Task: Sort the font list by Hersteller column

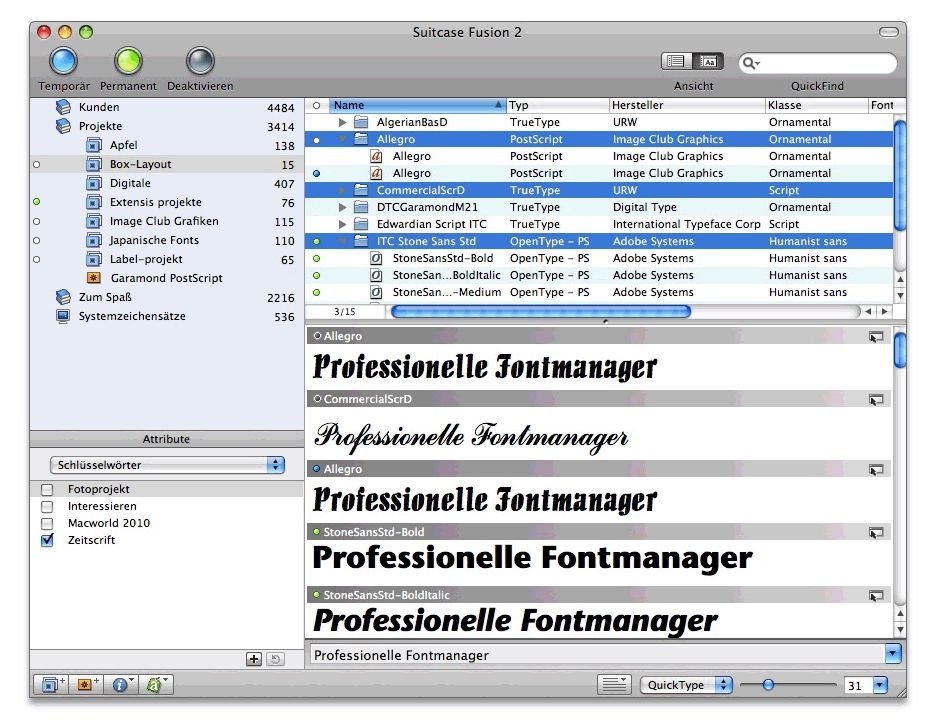Action: tap(686, 105)
